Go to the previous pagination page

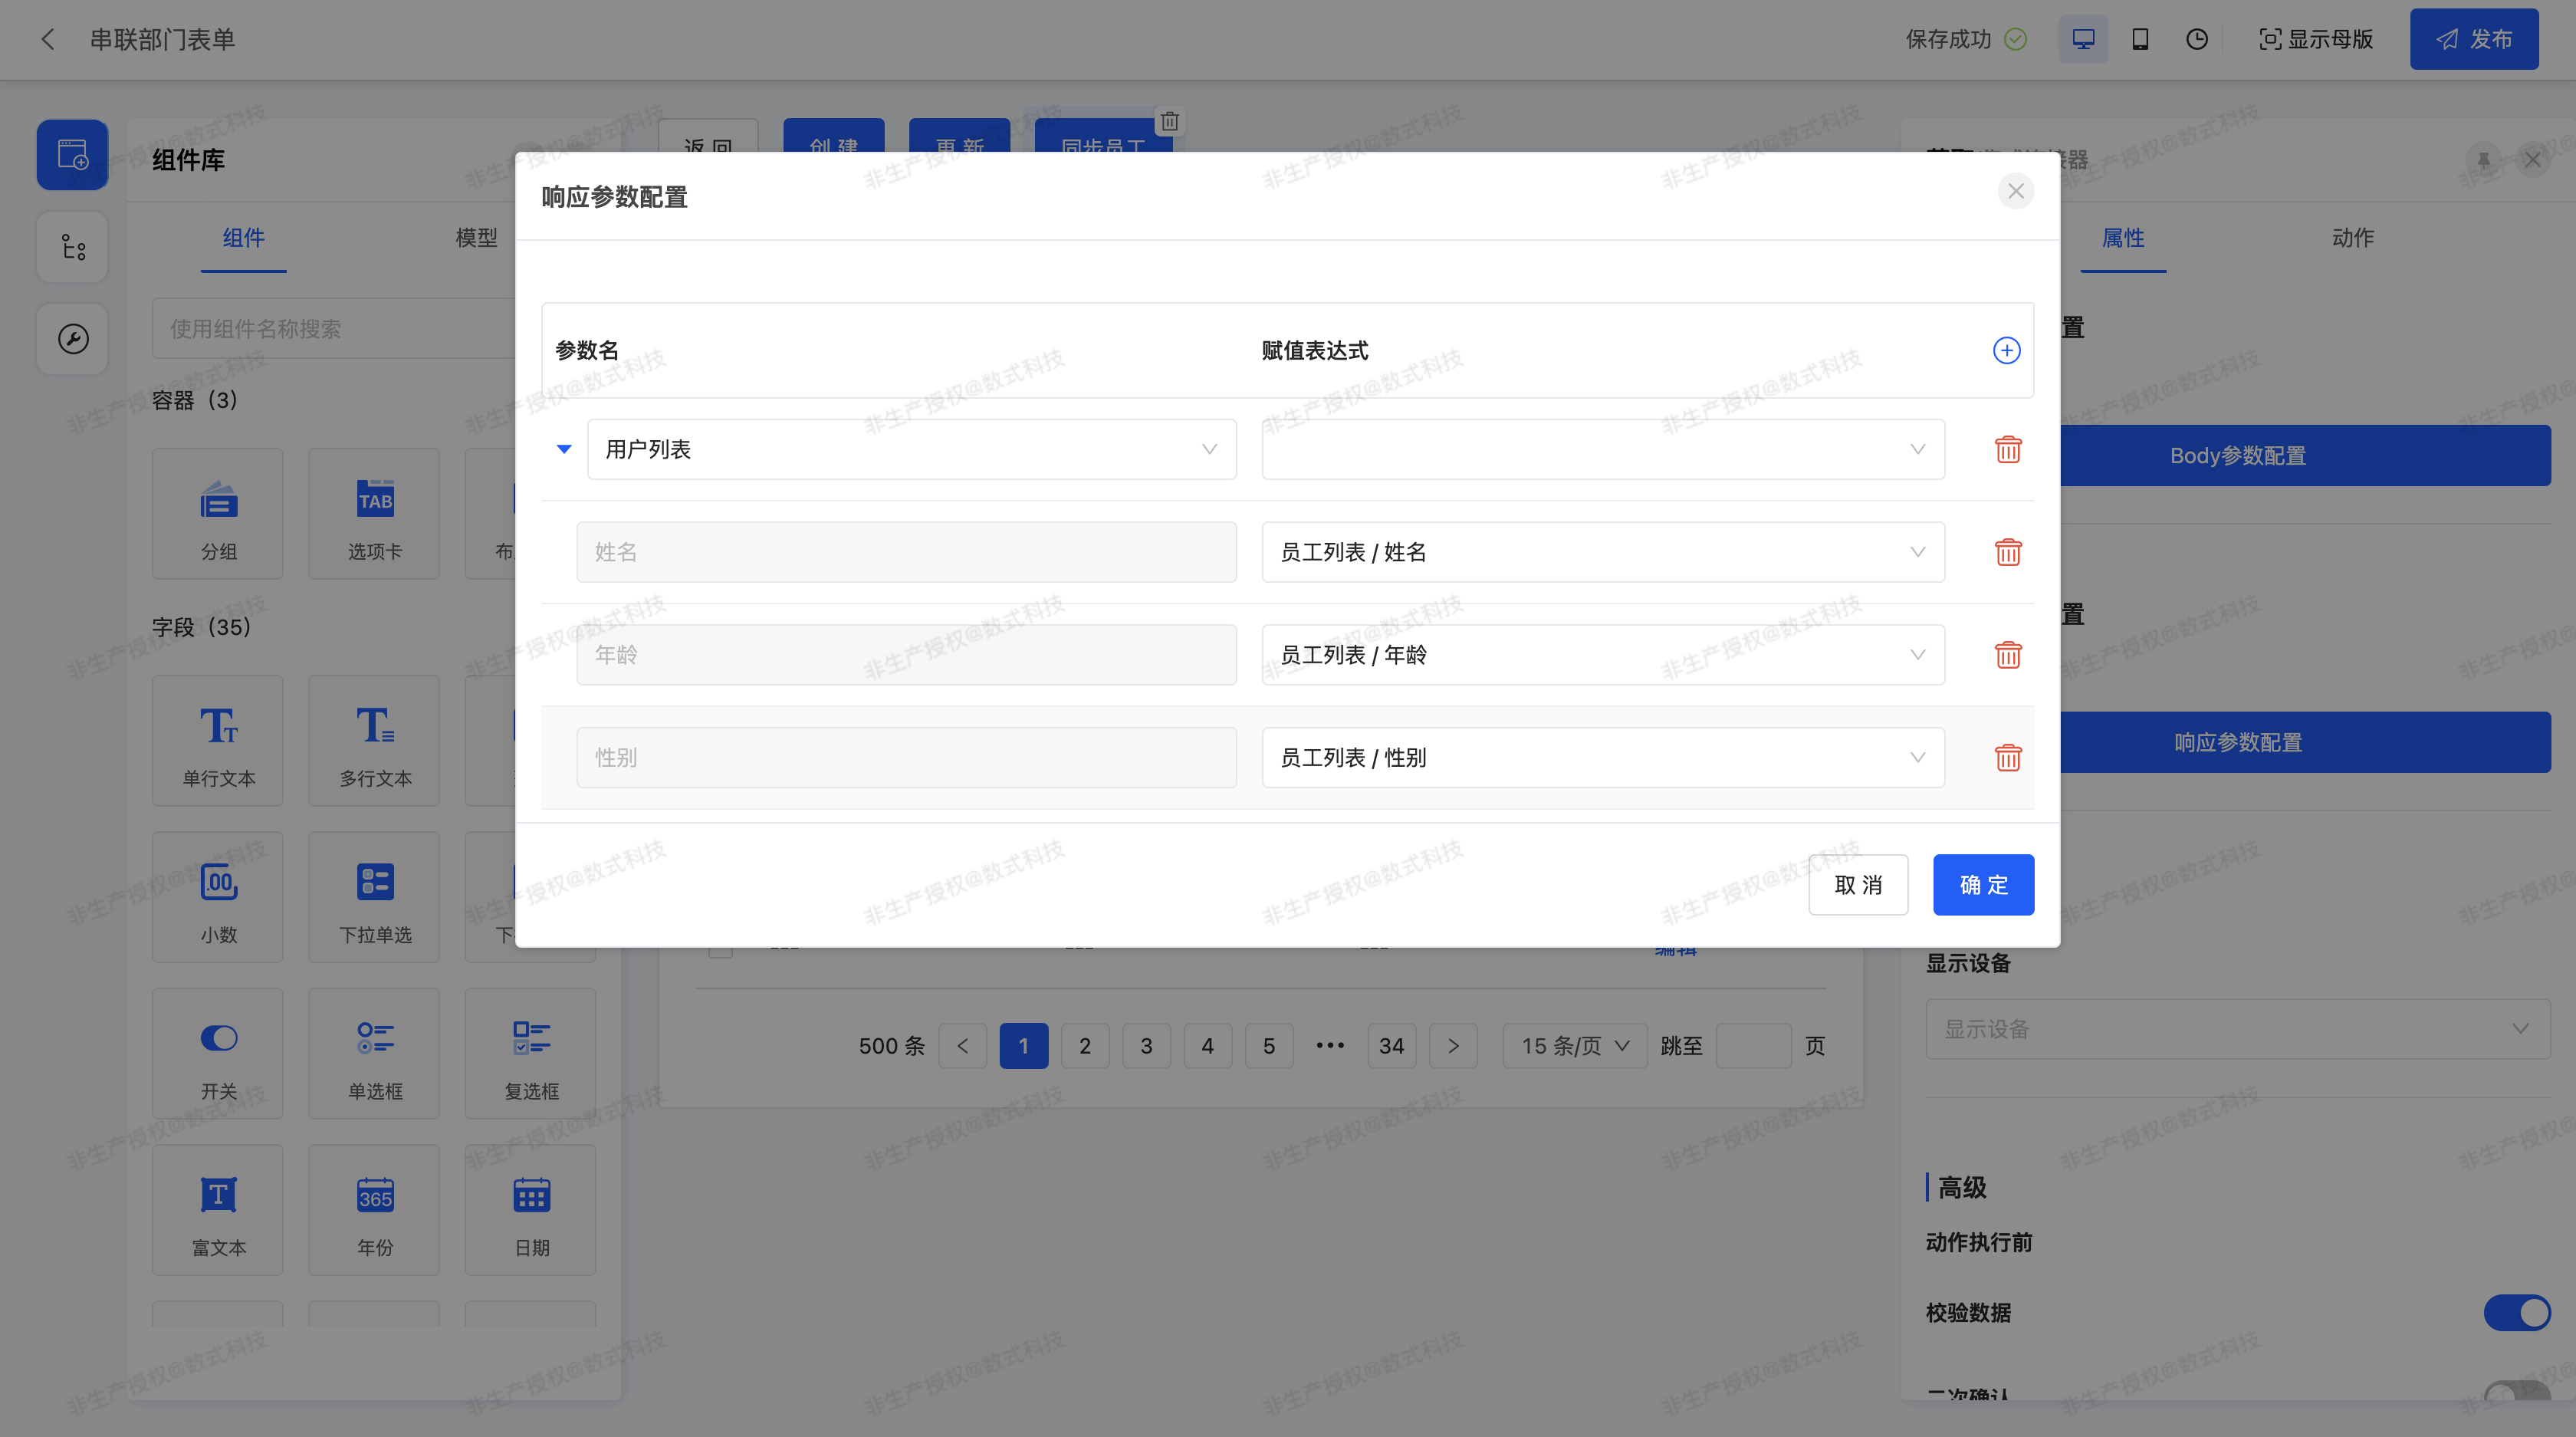963,1046
